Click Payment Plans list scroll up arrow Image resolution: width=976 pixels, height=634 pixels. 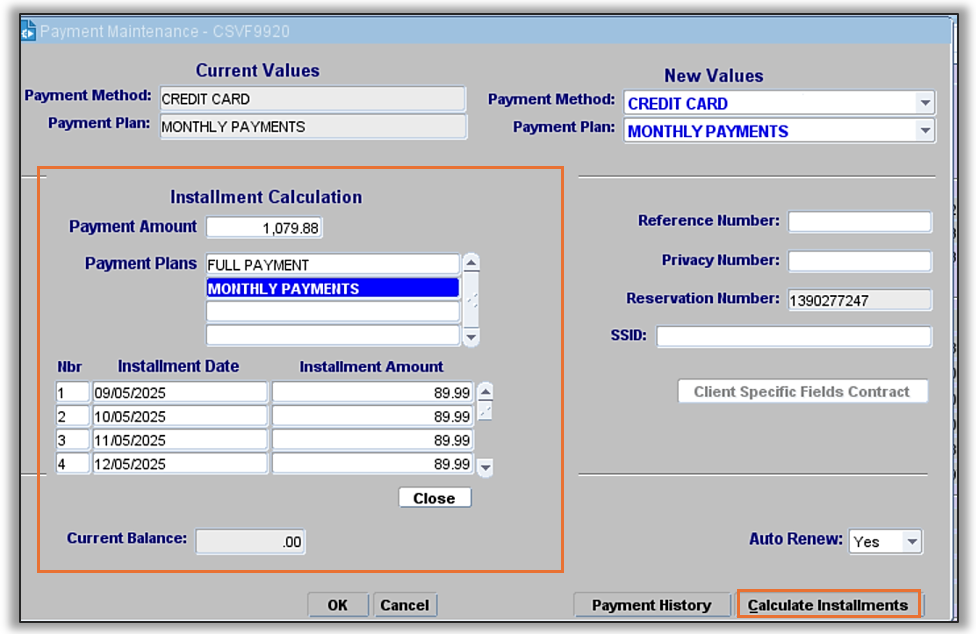click(472, 263)
